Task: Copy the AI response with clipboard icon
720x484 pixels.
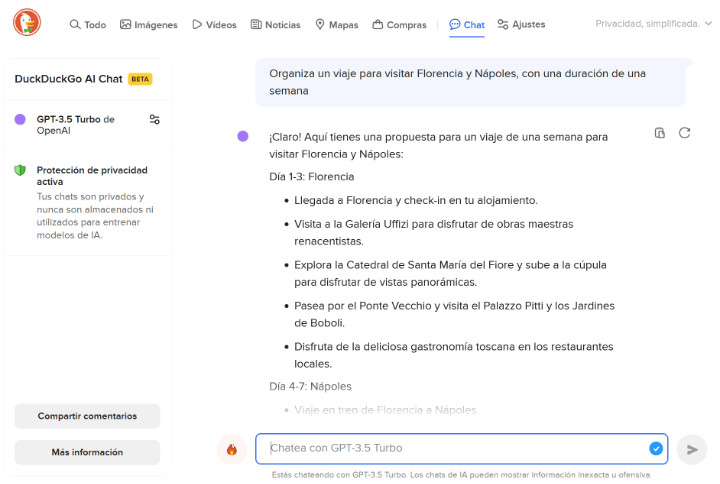Action: click(660, 133)
